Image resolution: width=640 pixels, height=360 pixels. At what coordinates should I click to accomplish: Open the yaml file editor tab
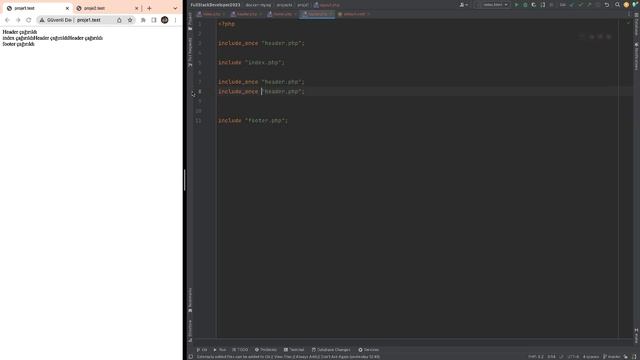pos(353,14)
